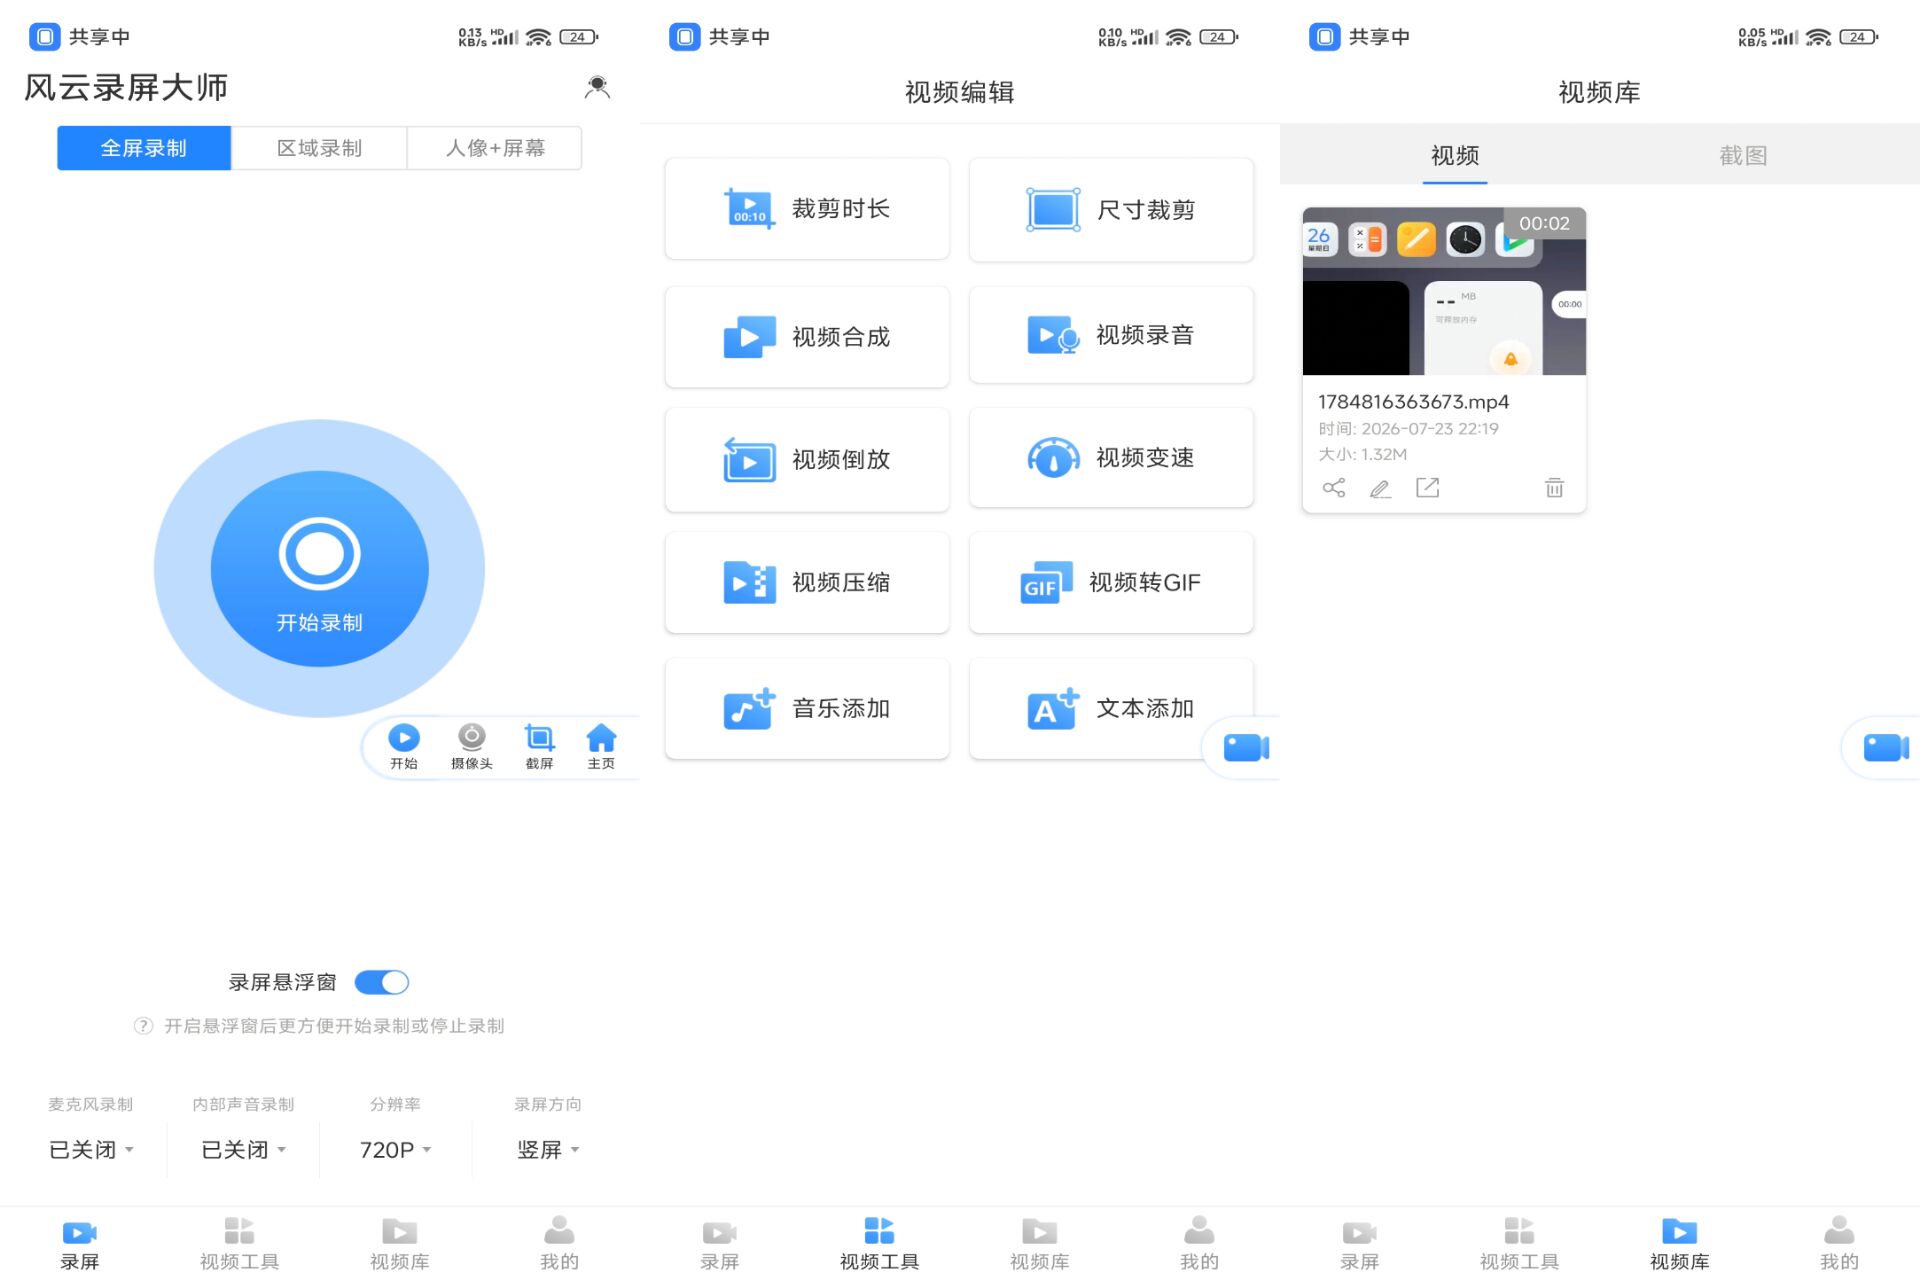
Task: Open the 内部声音录制 dropdown
Action: coord(244,1150)
